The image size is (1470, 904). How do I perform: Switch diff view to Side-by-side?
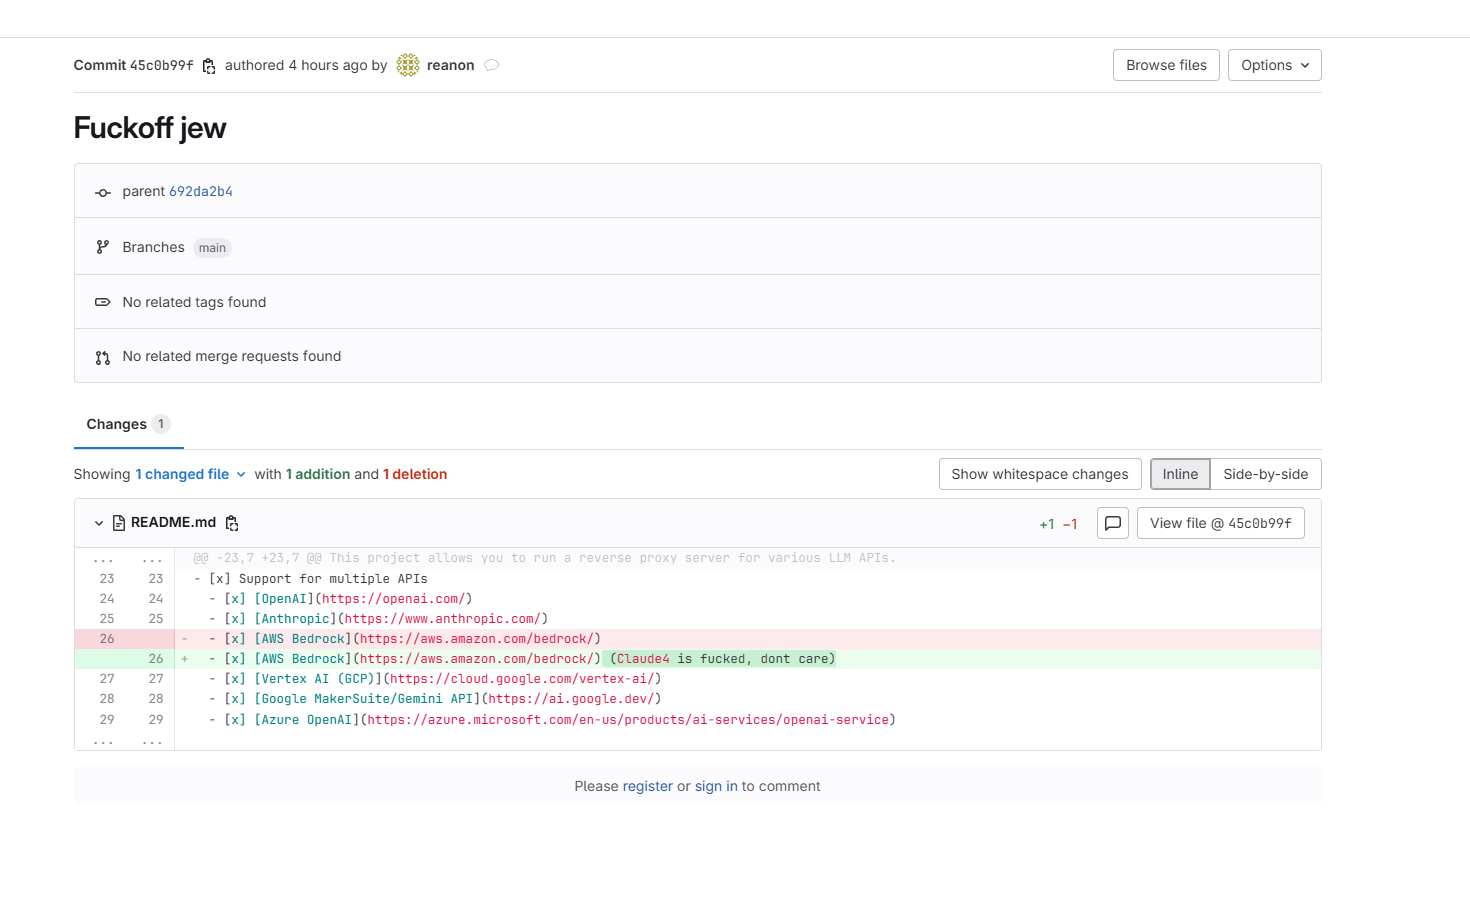coord(1265,474)
